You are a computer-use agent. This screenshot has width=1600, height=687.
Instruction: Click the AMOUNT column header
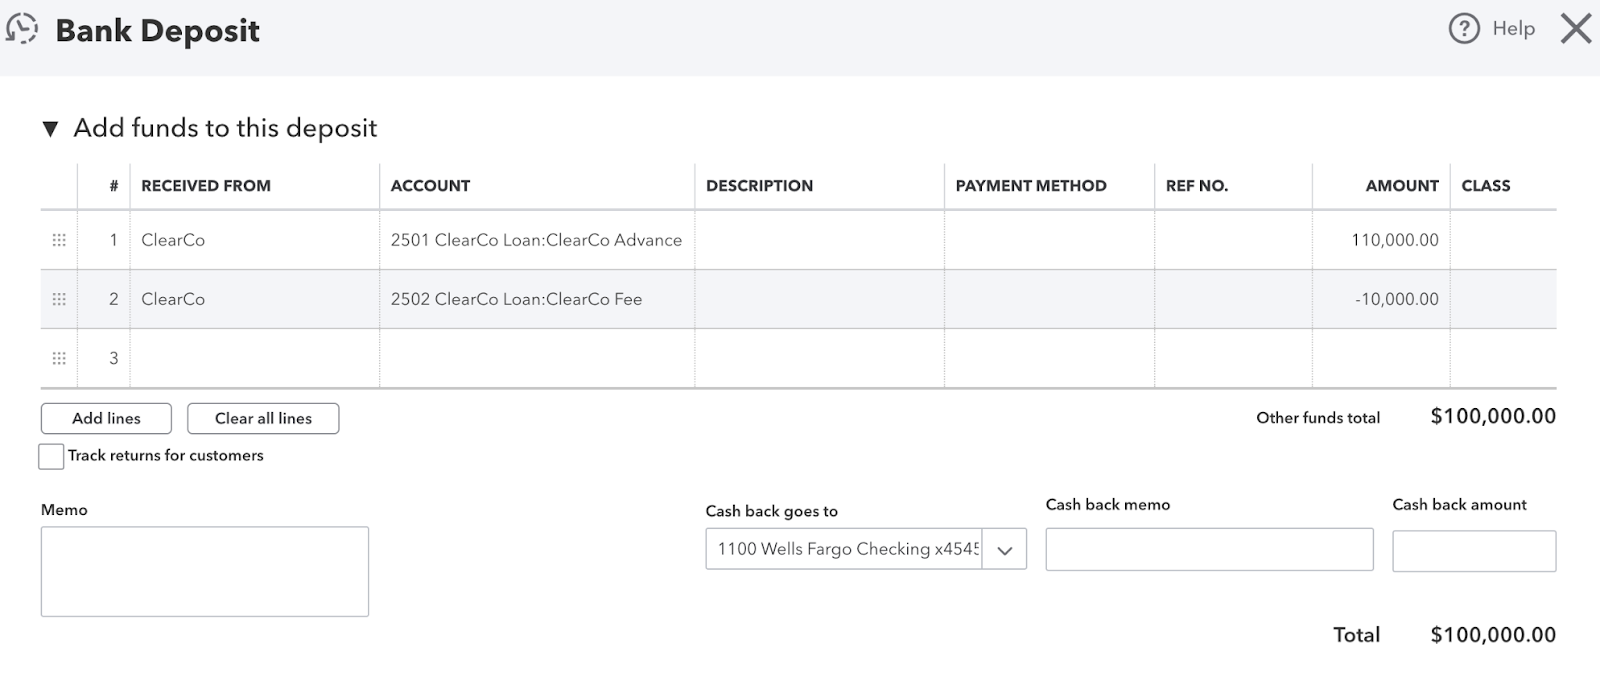pos(1402,186)
